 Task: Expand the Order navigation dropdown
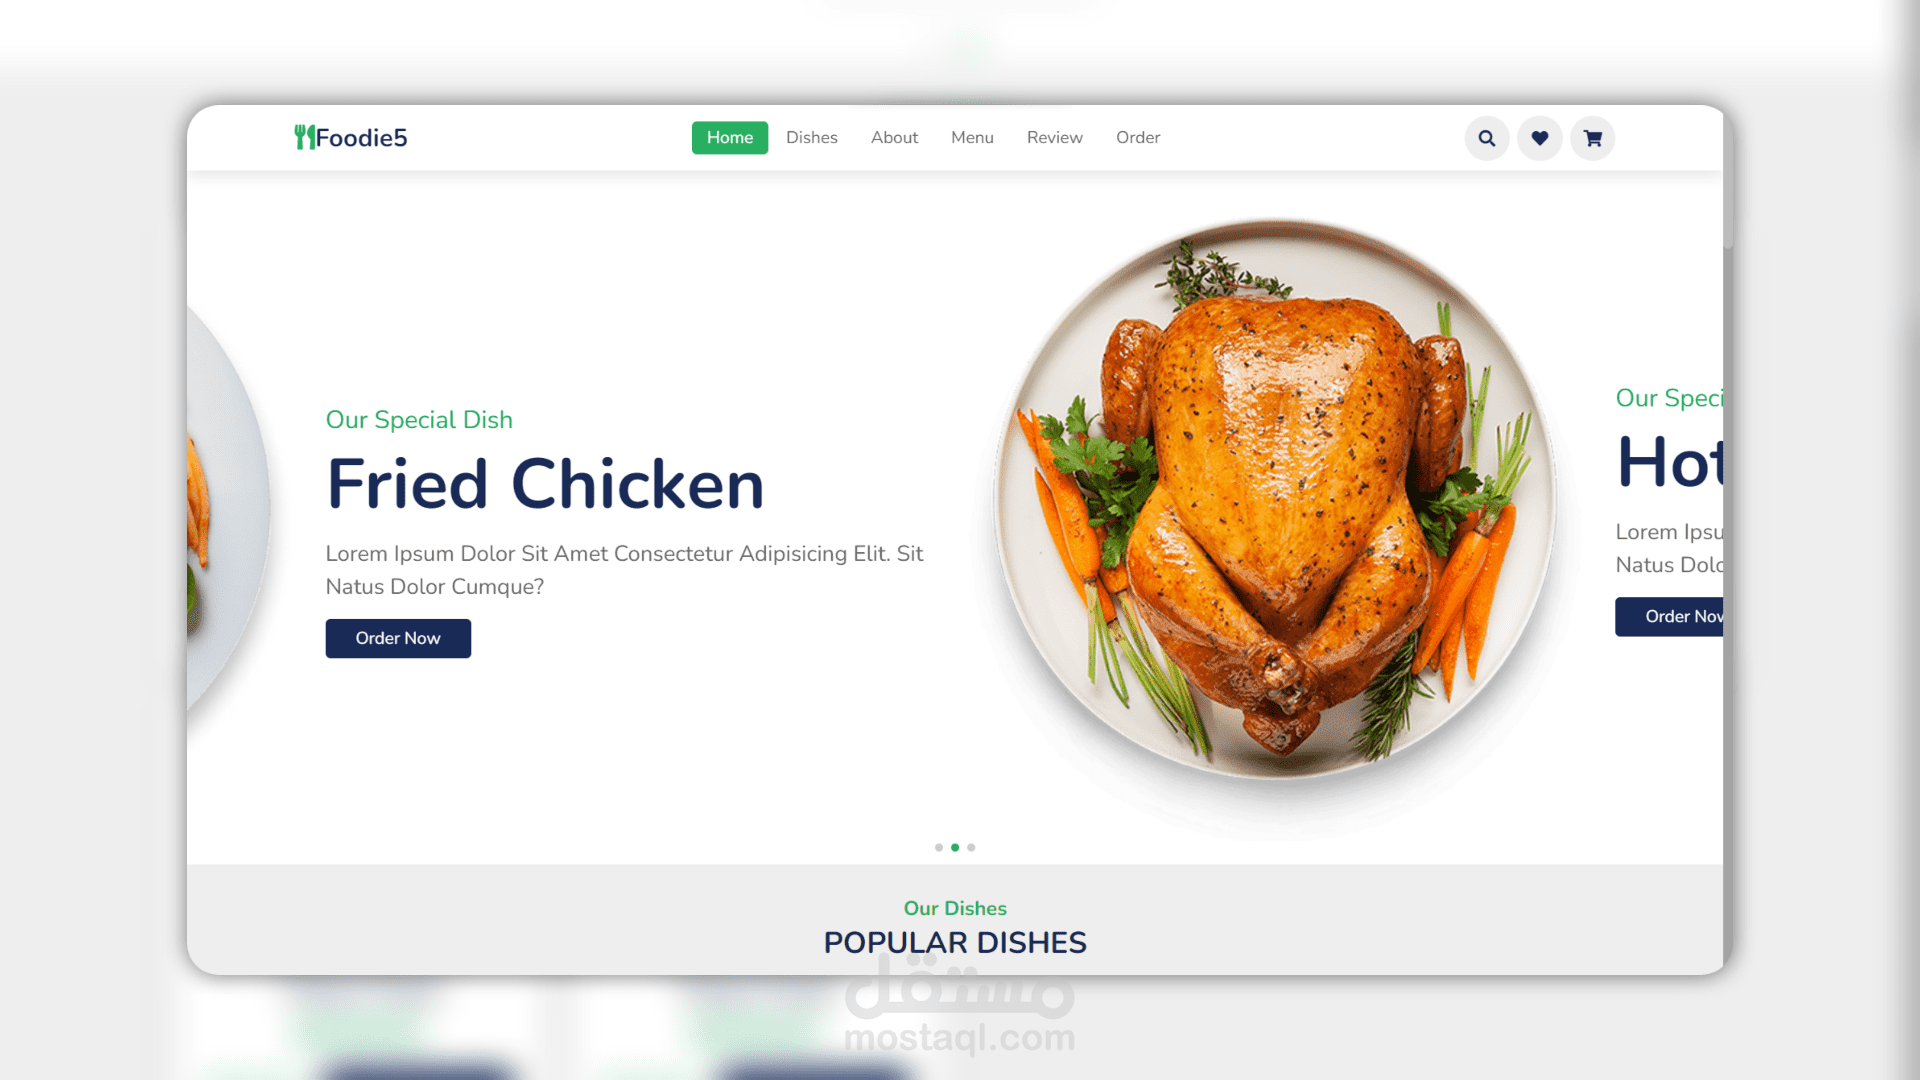[x=1138, y=137]
